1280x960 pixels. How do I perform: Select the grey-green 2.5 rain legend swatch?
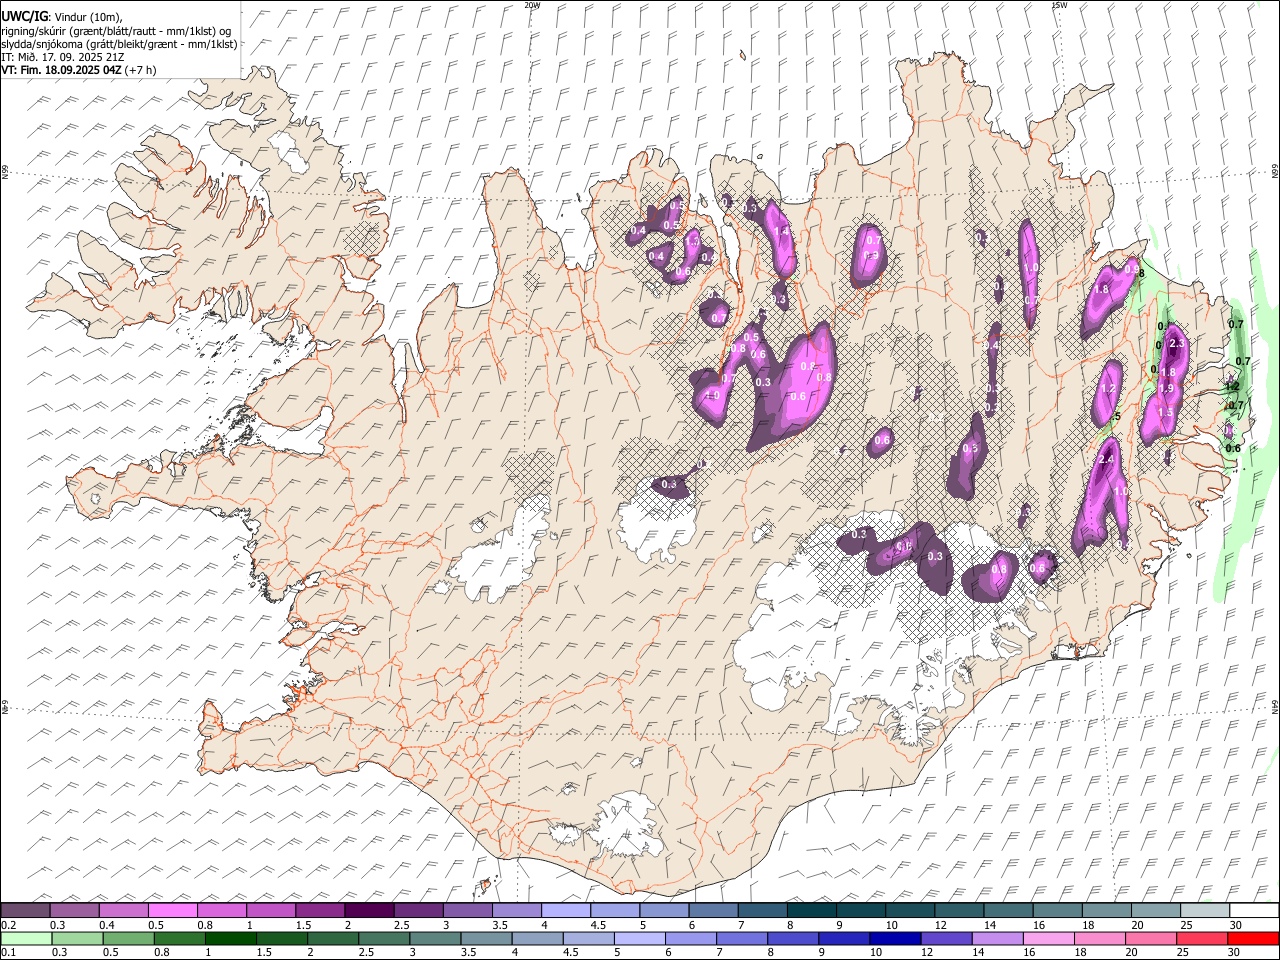point(383,939)
